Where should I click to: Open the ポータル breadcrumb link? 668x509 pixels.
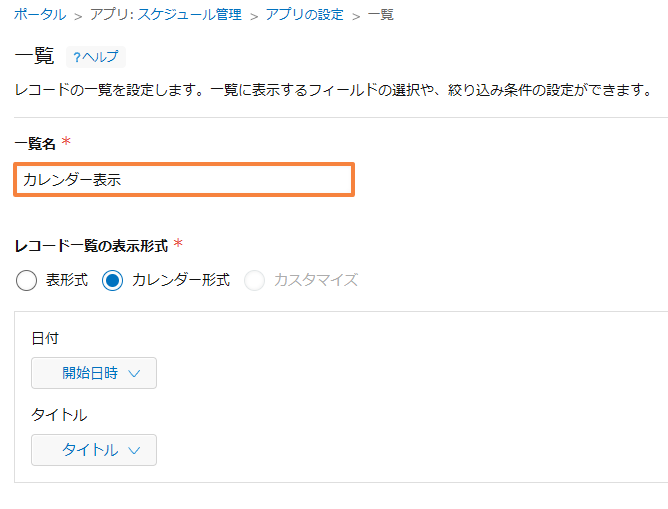pos(40,15)
